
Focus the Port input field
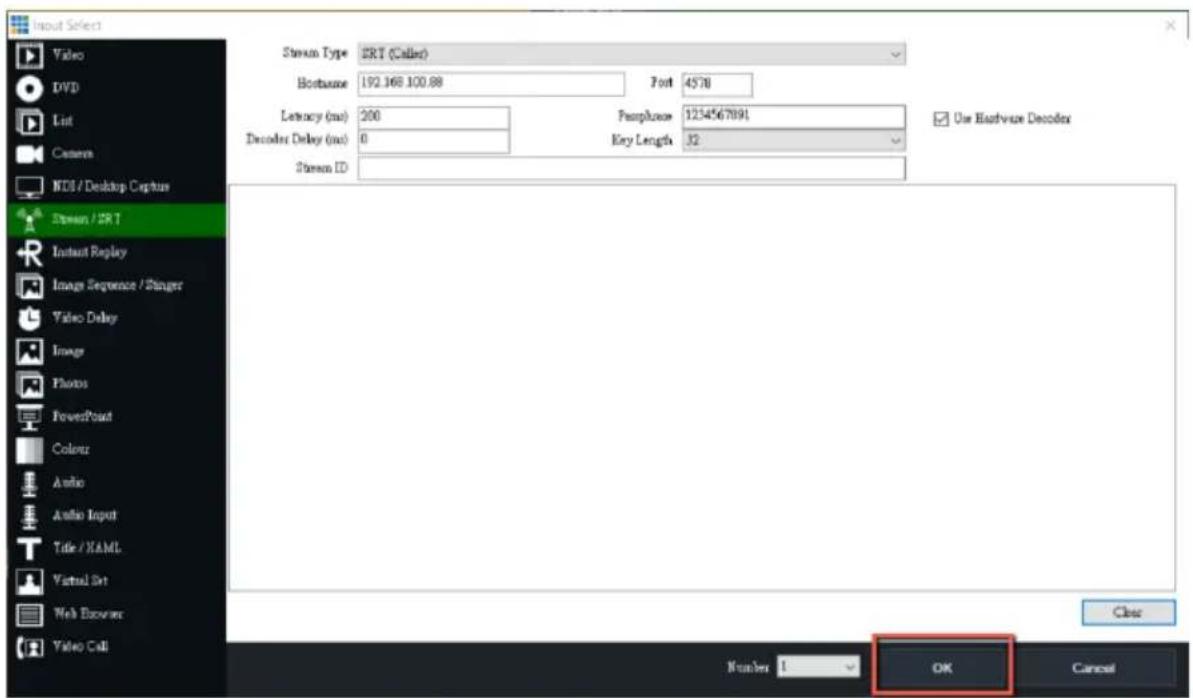coord(717,84)
